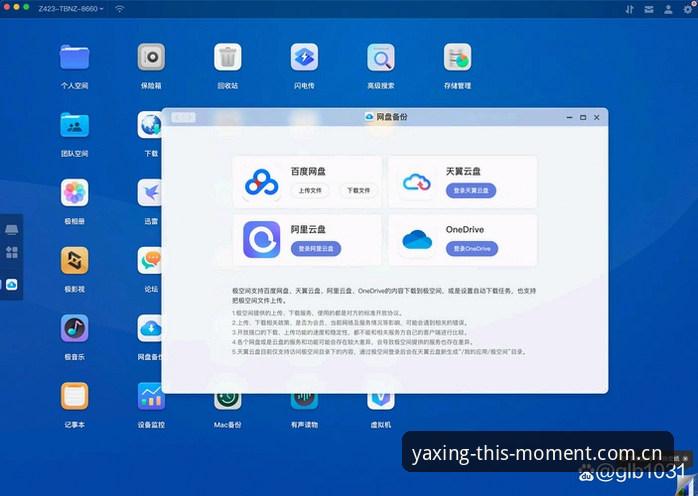Open the 下载 globe download icon
The height and width of the screenshot is (496, 698).
point(150,125)
